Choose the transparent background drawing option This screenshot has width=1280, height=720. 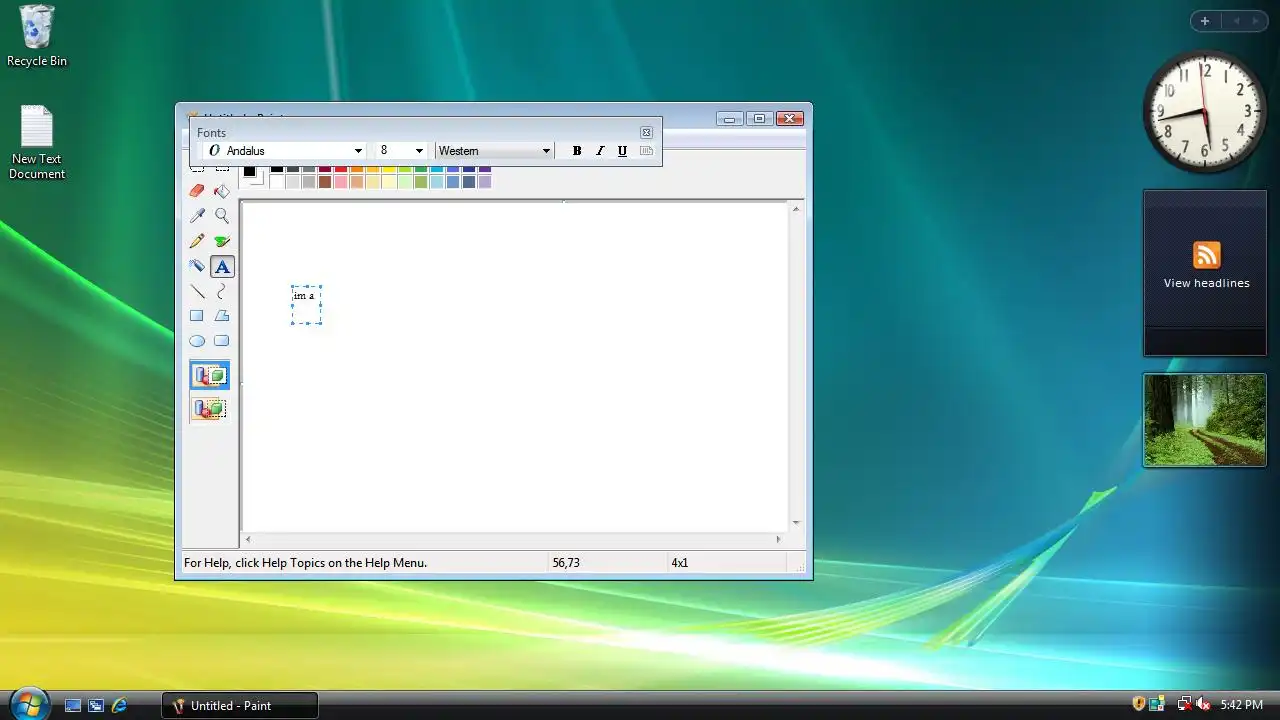[210, 408]
